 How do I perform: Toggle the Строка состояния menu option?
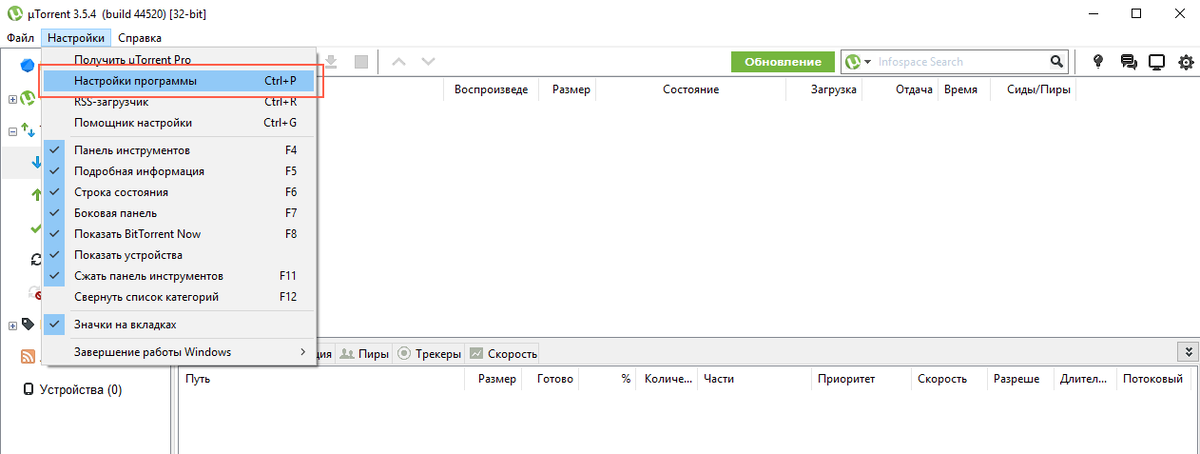point(180,192)
